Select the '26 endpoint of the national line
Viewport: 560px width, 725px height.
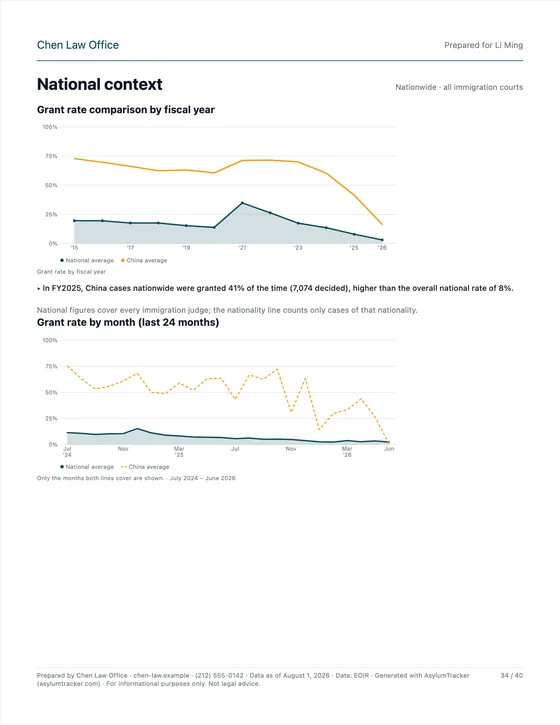click(382, 240)
